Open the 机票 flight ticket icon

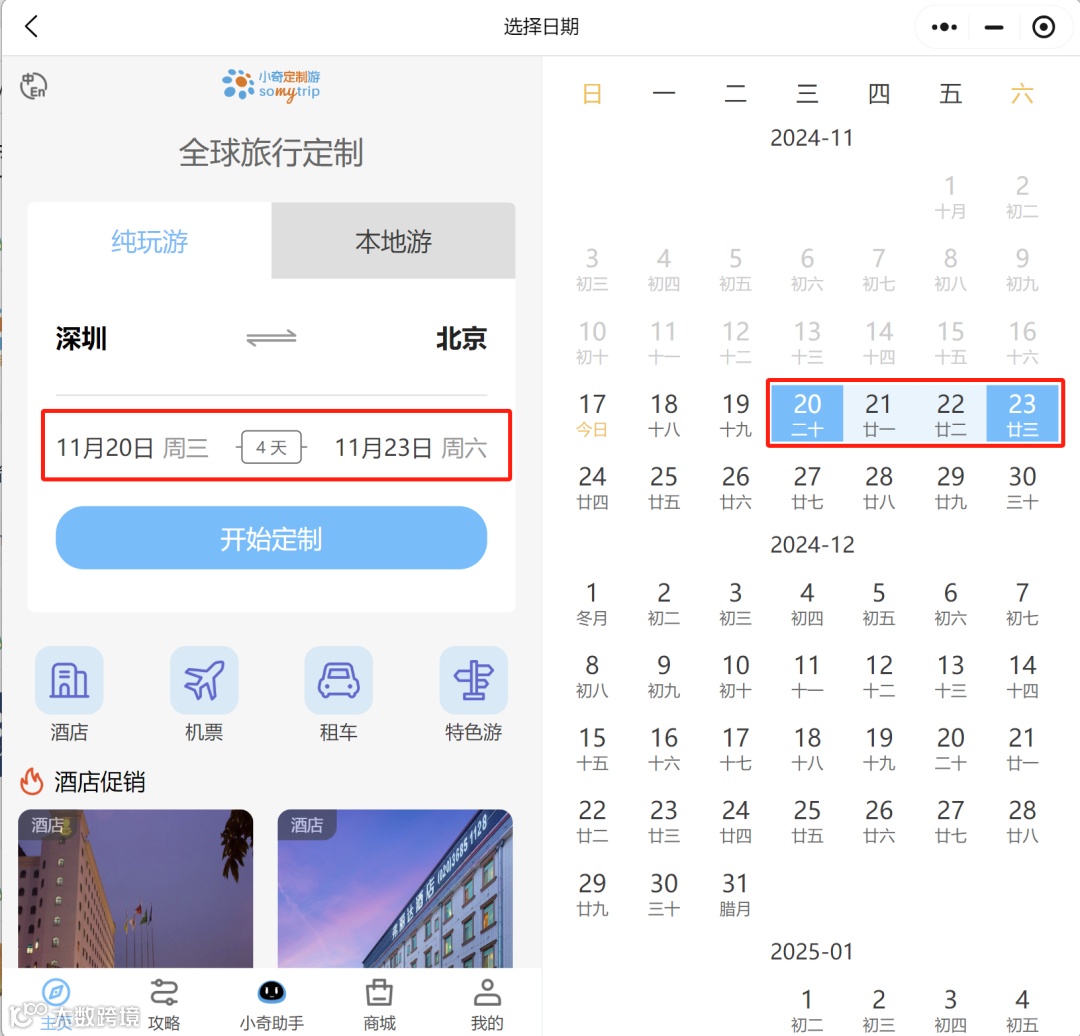(x=204, y=680)
